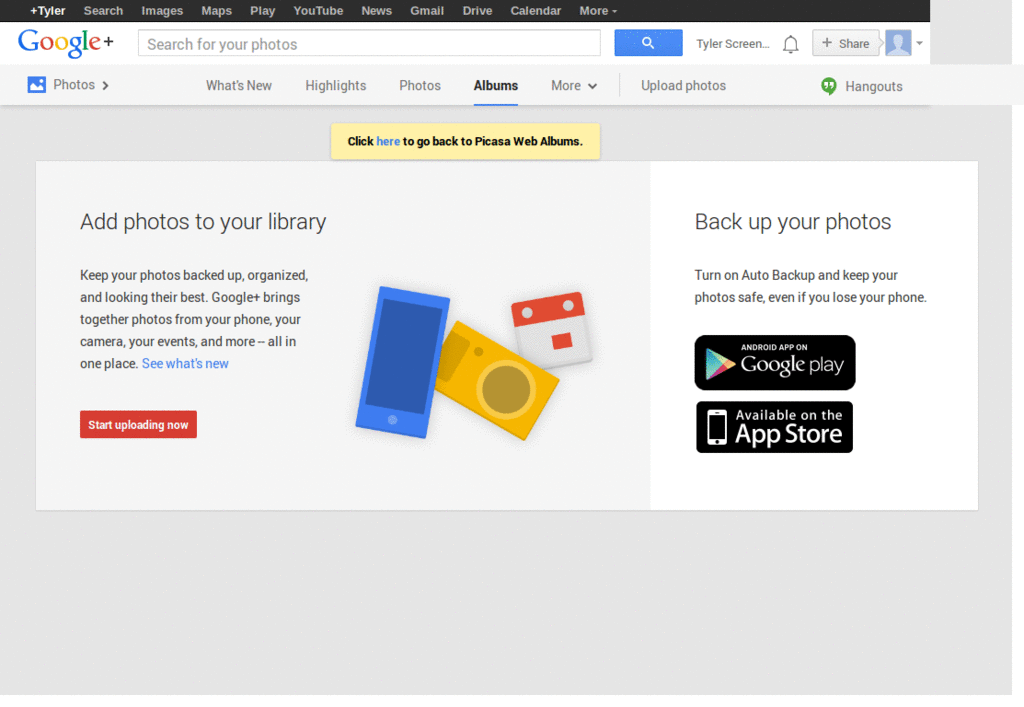The width and height of the screenshot is (1024, 707).
Task: Focus the Search for your photos field
Action: (369, 43)
